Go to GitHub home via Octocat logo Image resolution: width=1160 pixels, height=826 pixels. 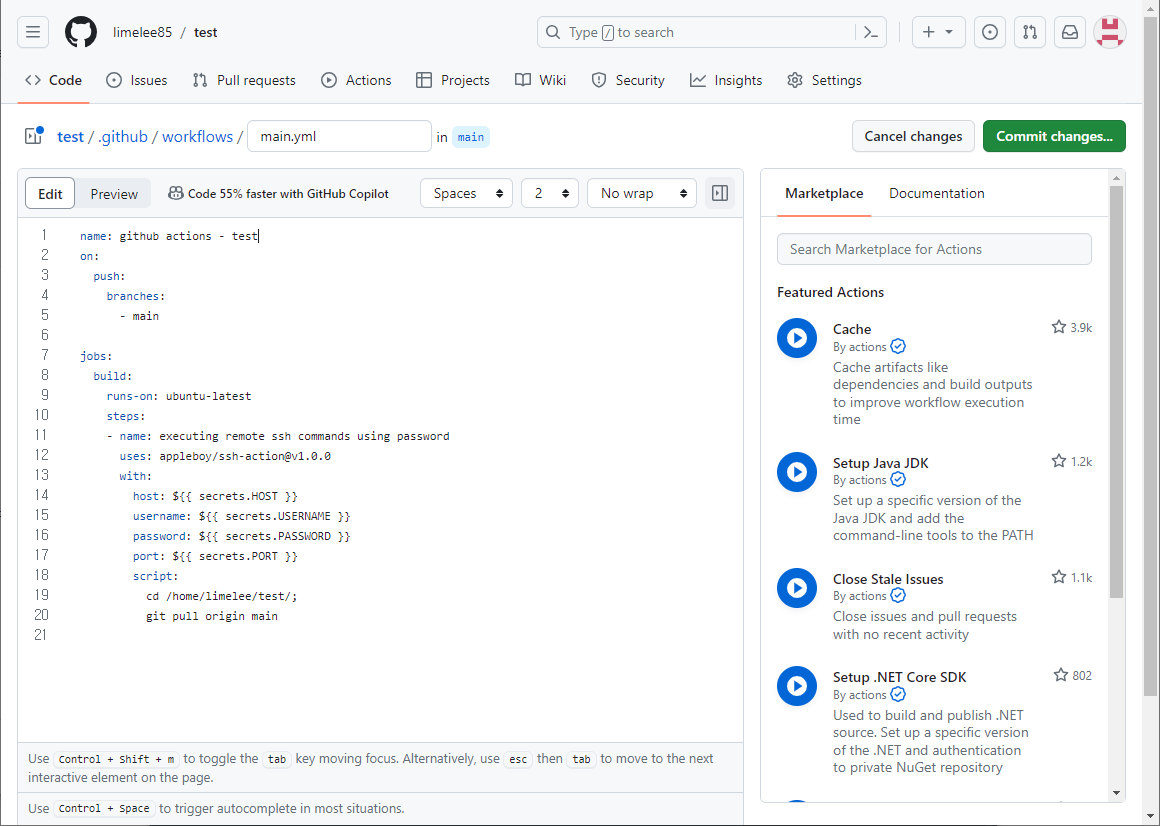[81, 33]
